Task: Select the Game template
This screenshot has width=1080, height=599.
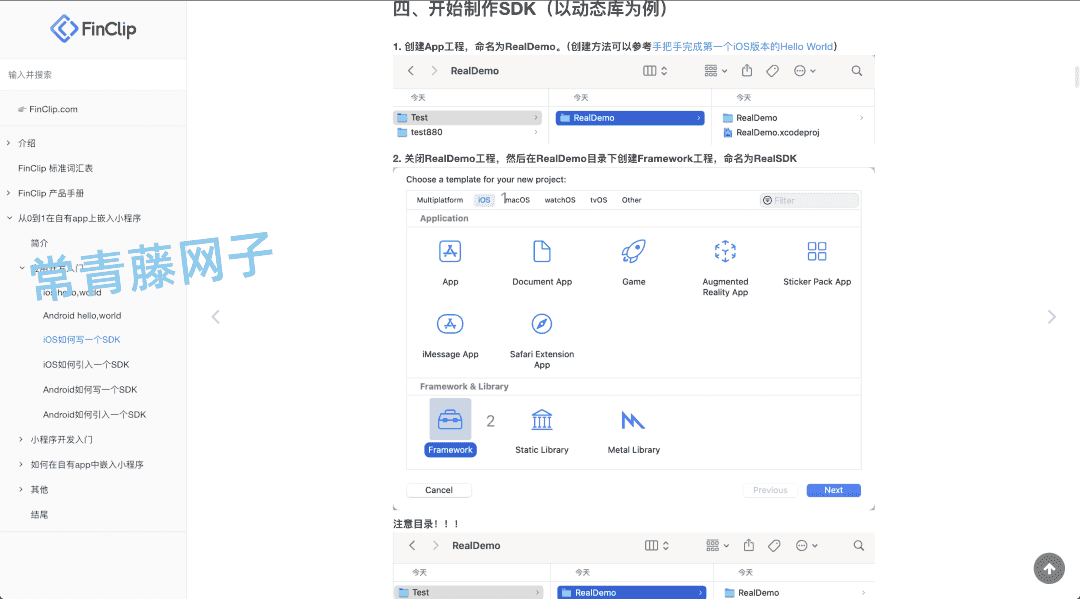Action: pyautogui.click(x=634, y=263)
